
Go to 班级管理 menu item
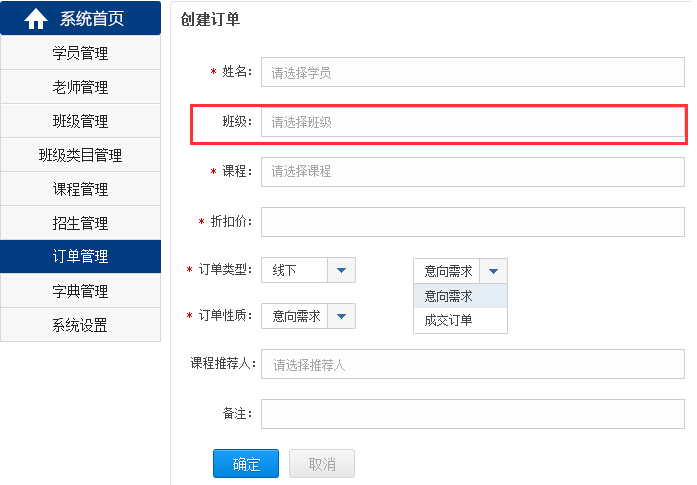[80, 122]
